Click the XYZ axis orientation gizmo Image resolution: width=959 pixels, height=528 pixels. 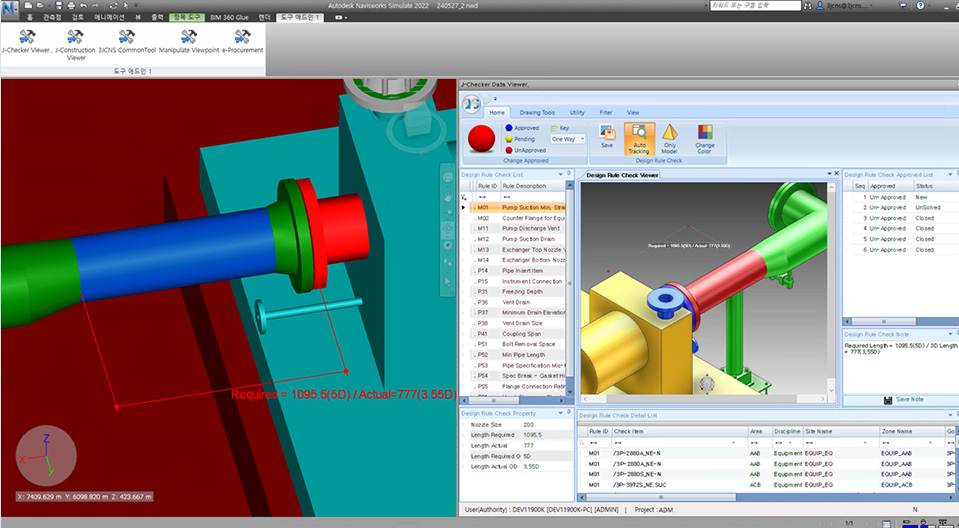46,456
